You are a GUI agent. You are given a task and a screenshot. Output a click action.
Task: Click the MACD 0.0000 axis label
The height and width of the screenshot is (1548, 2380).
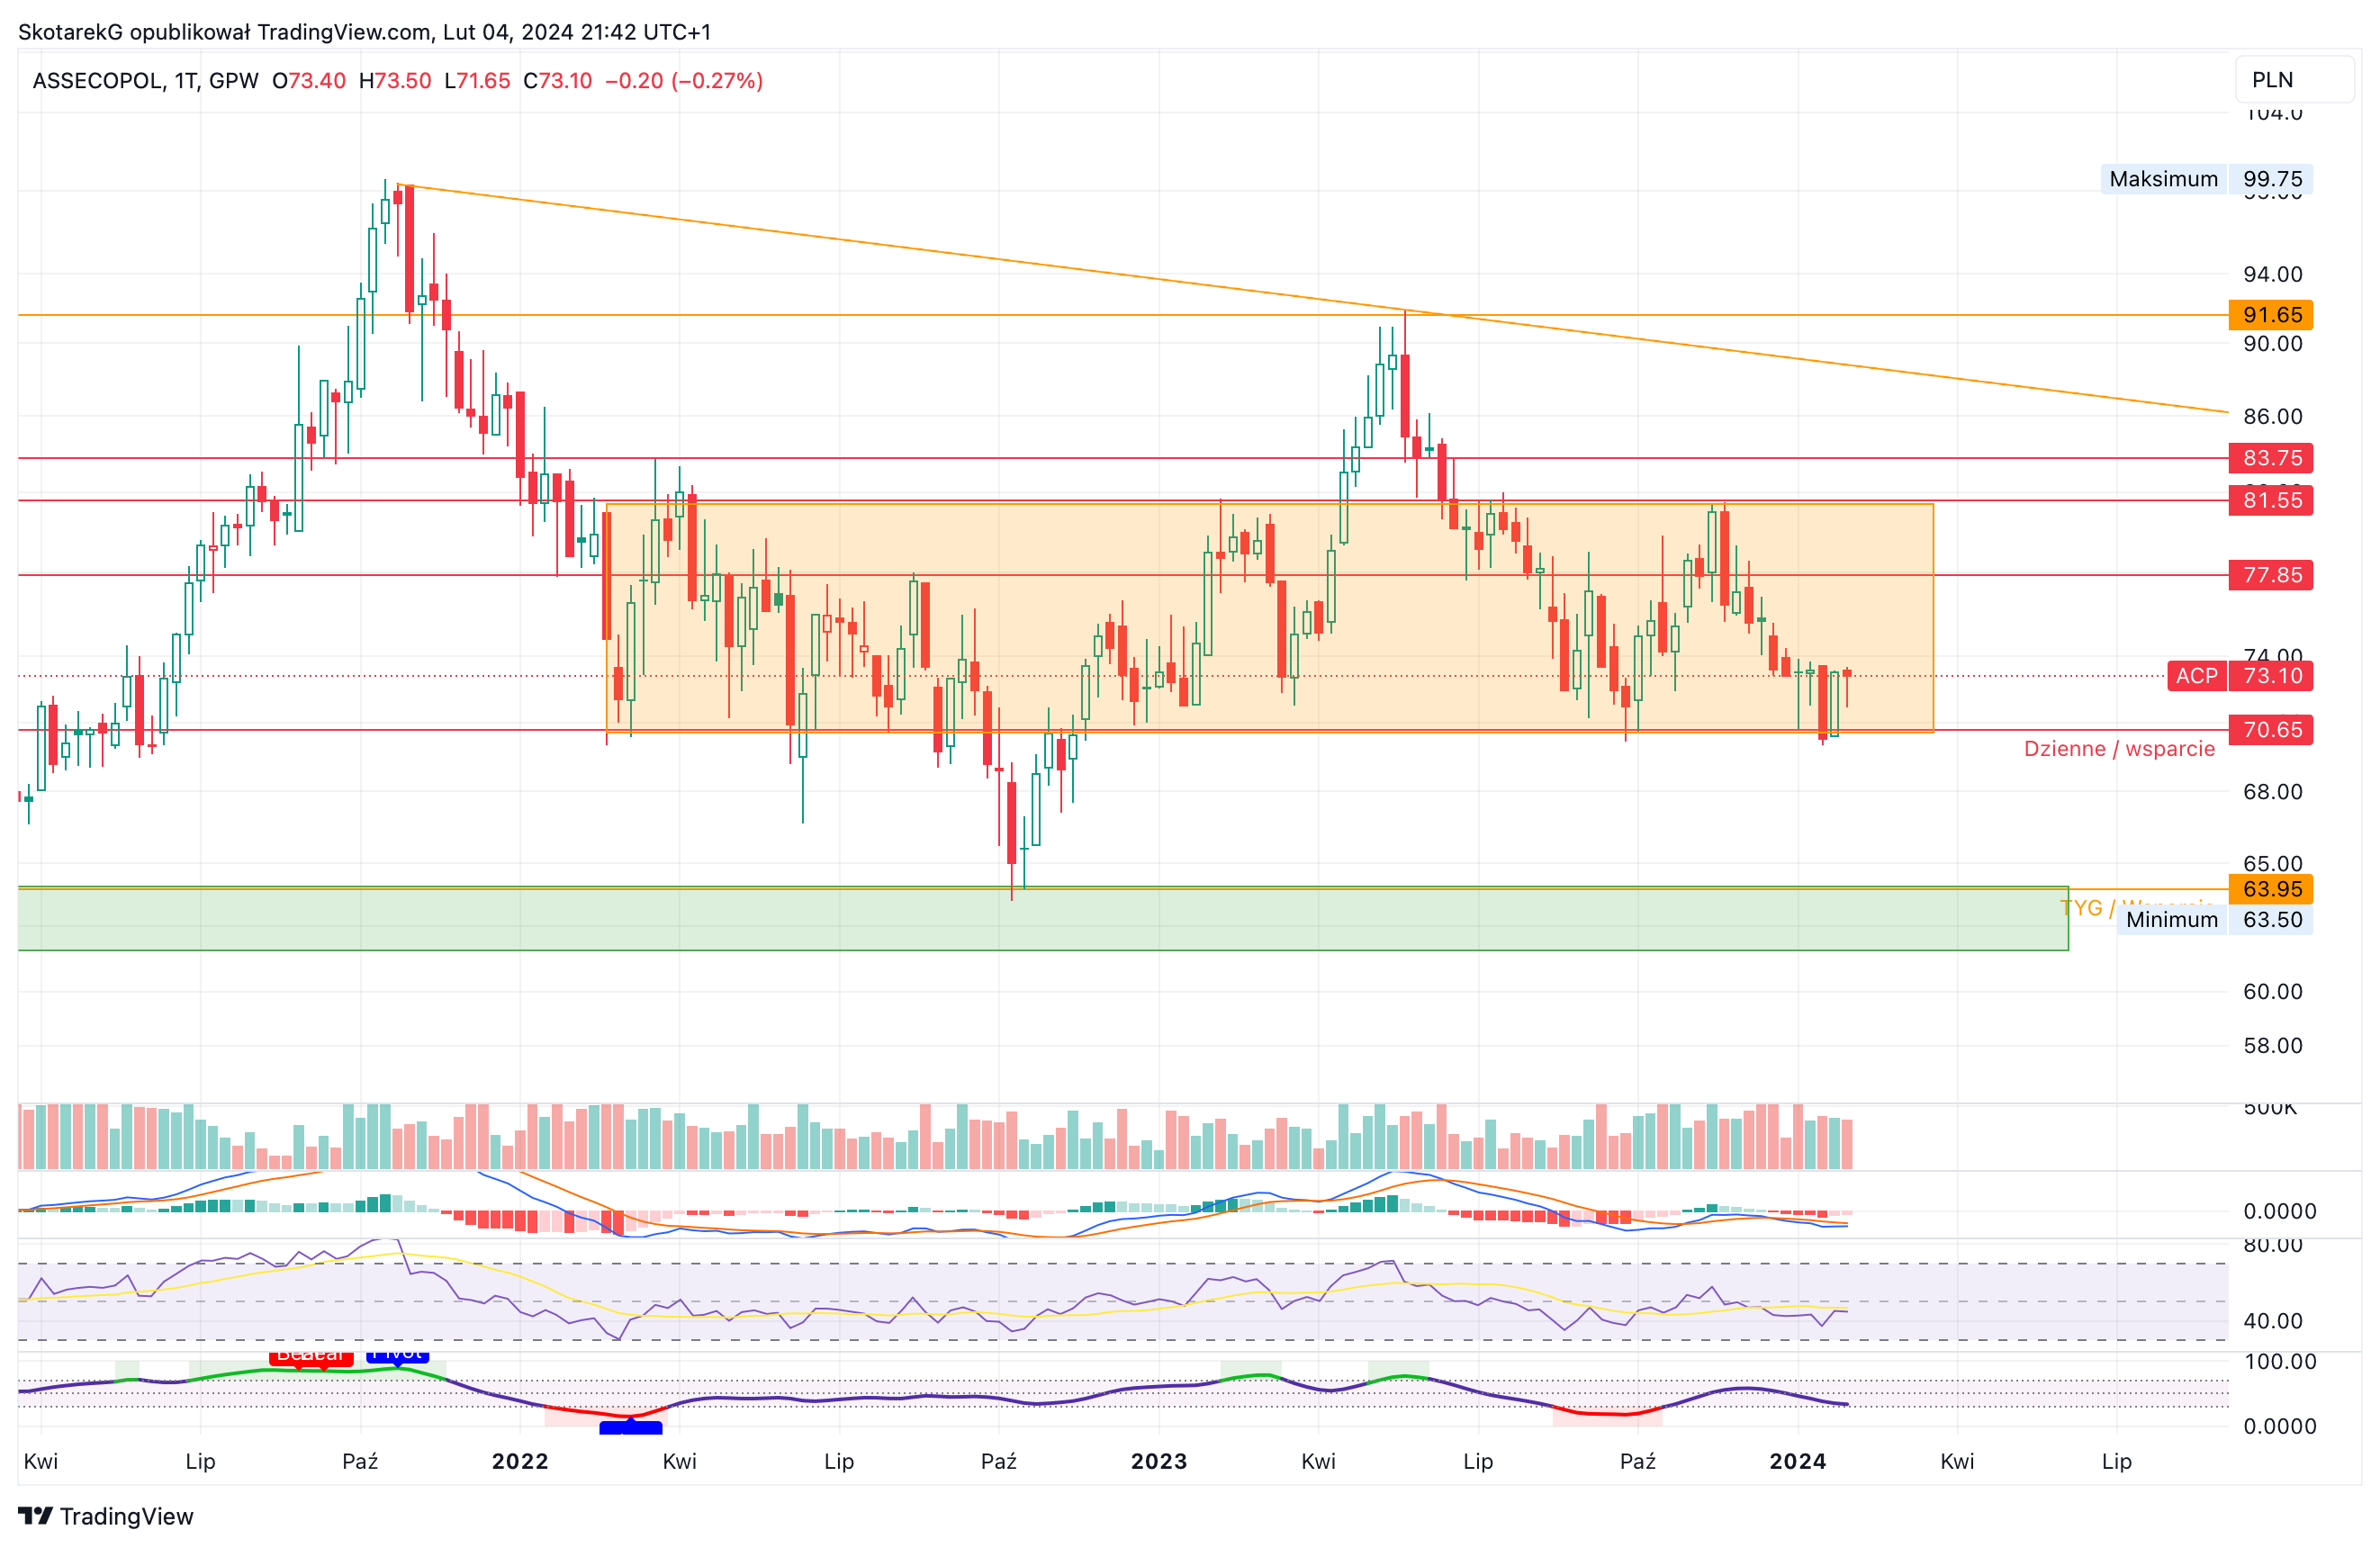pyautogui.click(x=2279, y=1212)
